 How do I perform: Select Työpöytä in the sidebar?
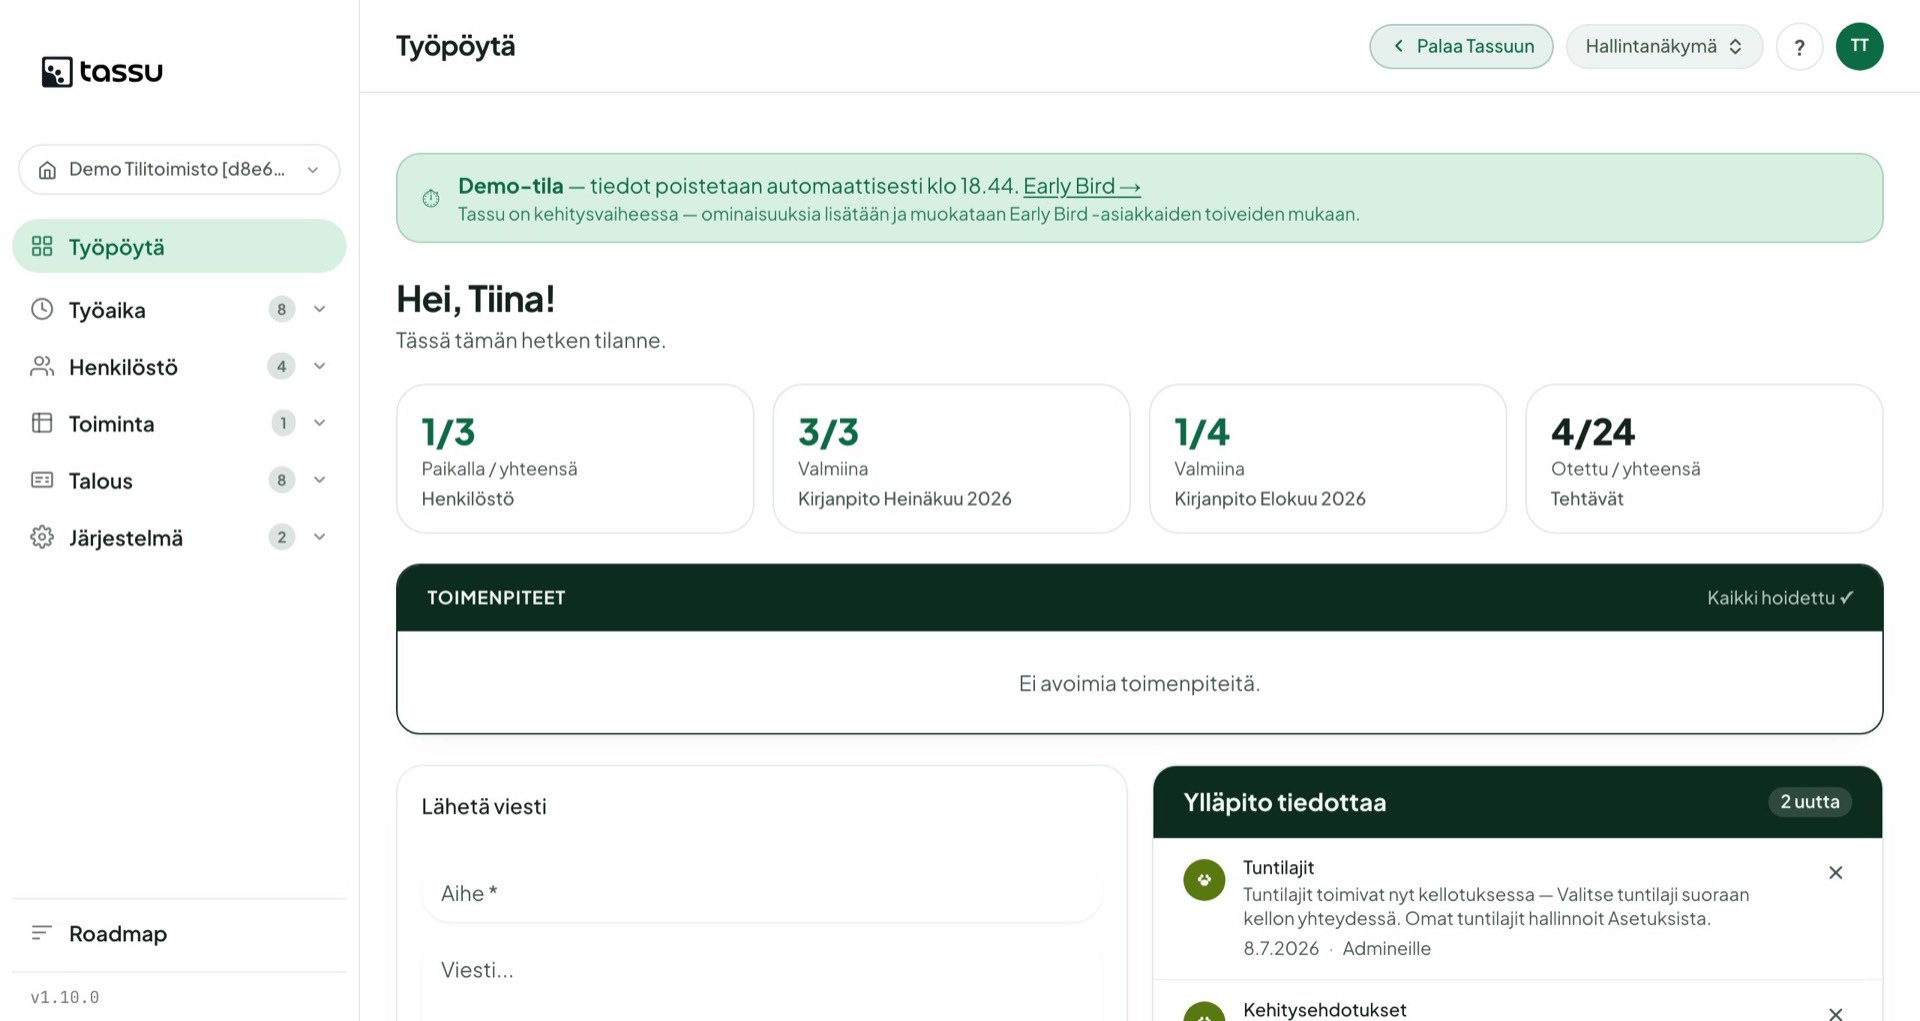(179, 246)
